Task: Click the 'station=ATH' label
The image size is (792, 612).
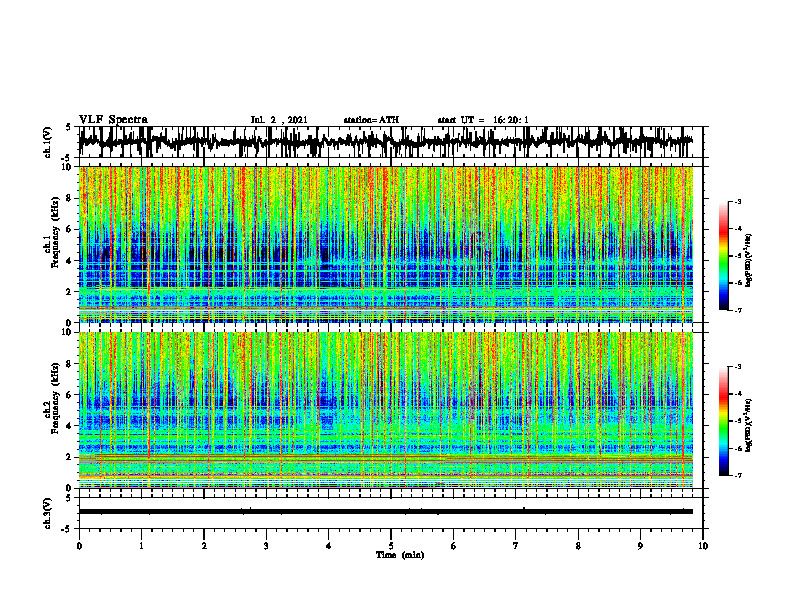Action: coord(371,120)
